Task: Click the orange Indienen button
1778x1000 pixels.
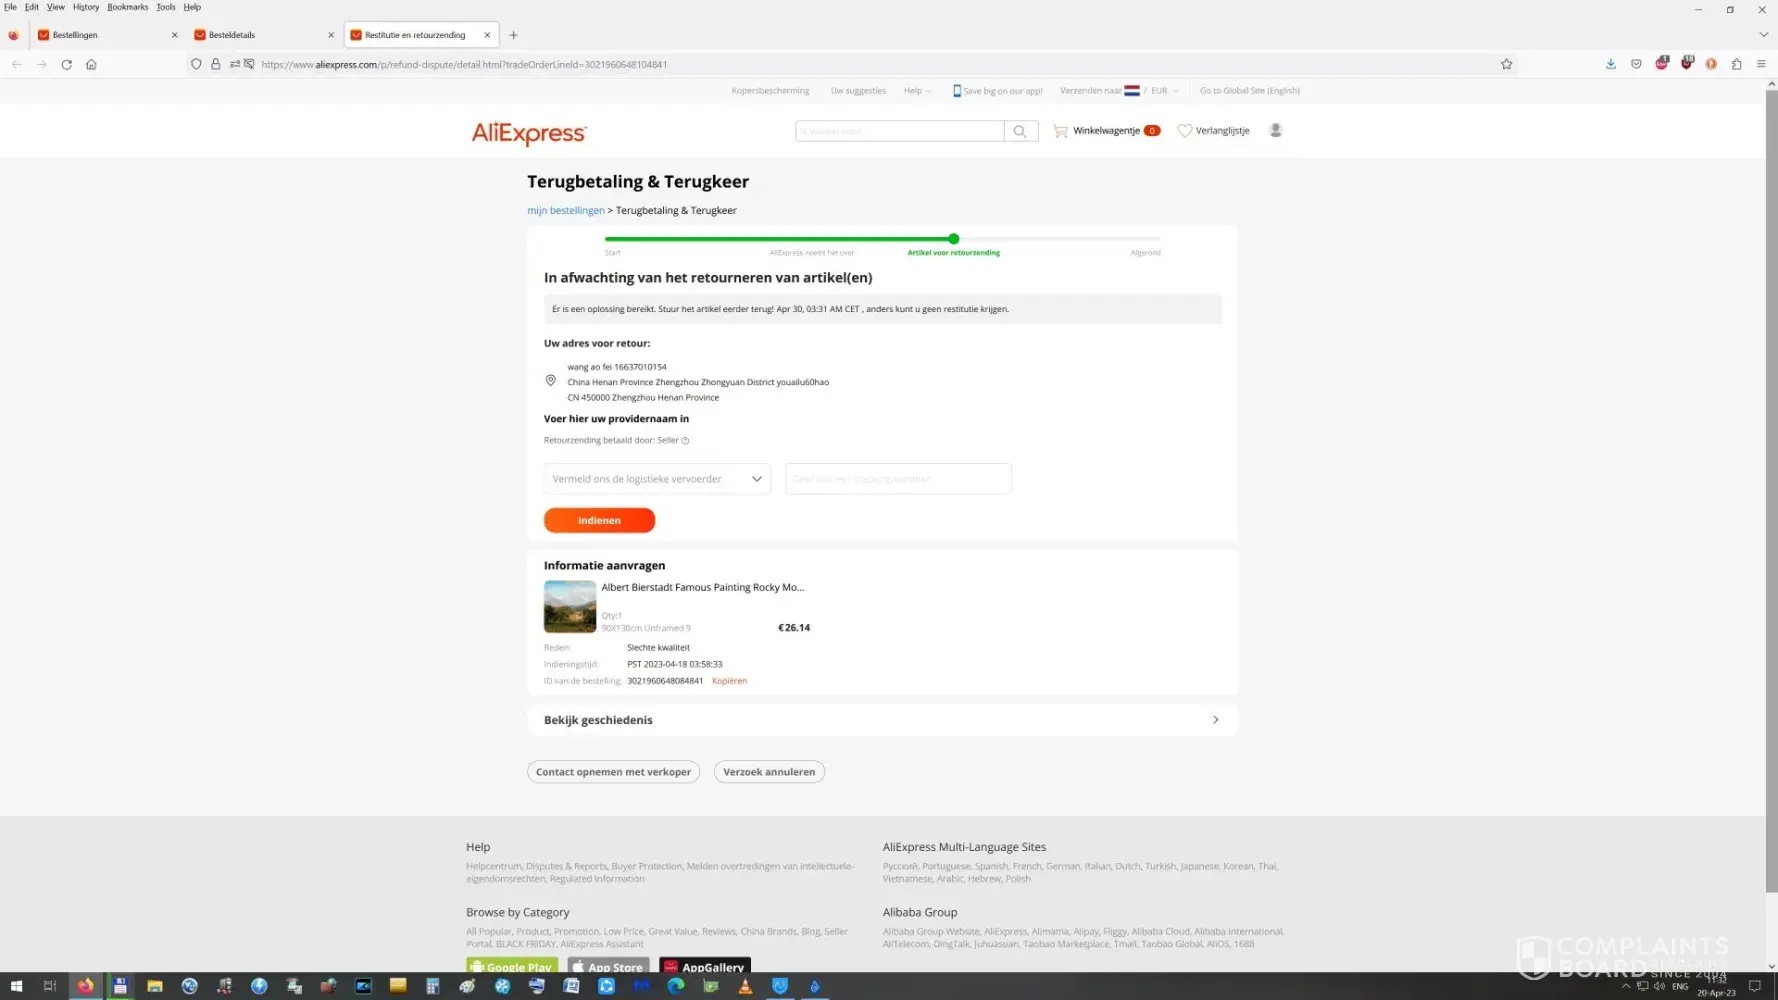Action: click(599, 520)
